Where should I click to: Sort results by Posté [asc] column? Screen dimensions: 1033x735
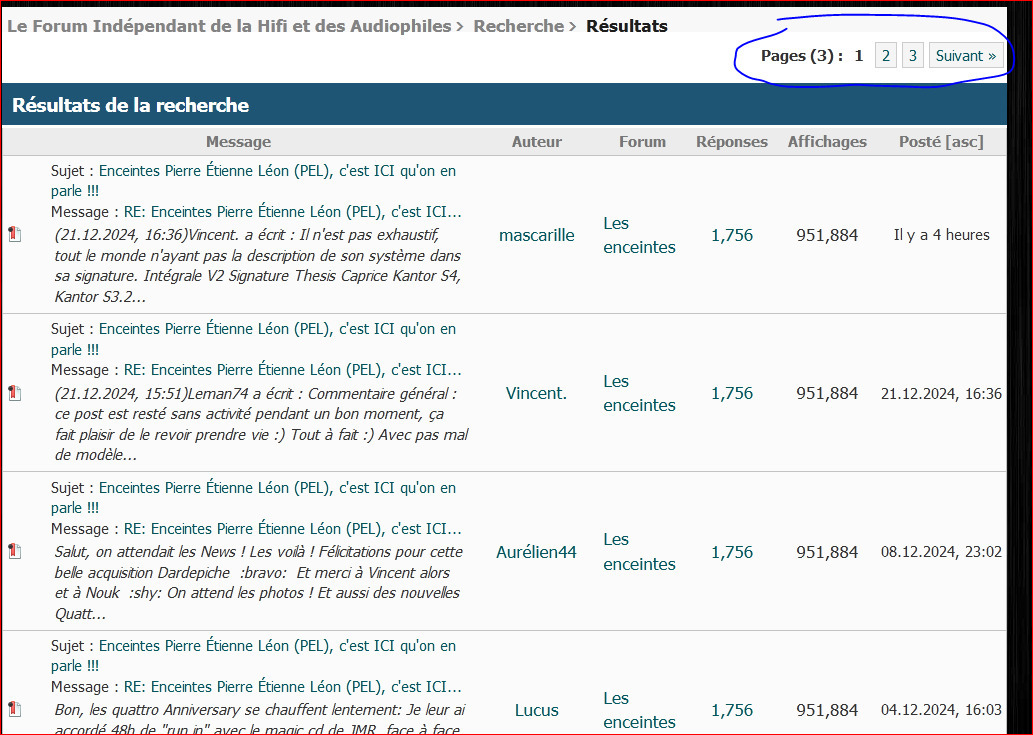[x=941, y=142]
